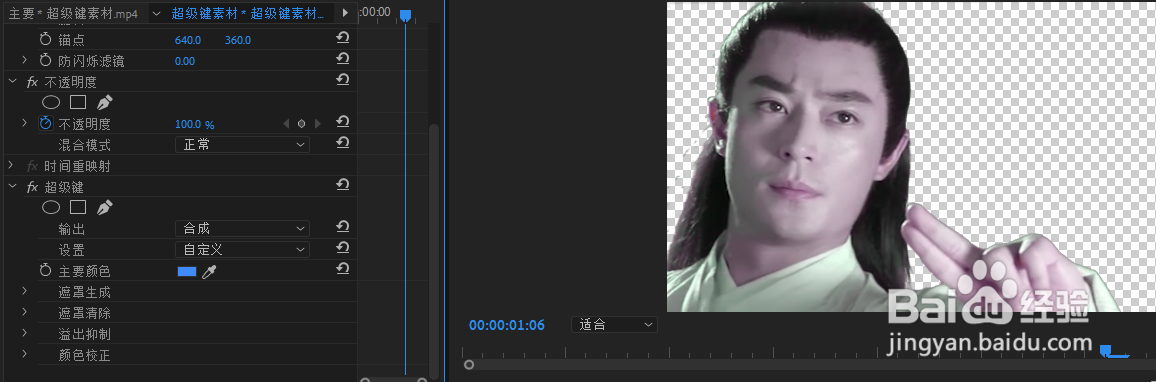The height and width of the screenshot is (382, 1156).
Task: Reset the 超级键 effect
Action: coord(343,184)
